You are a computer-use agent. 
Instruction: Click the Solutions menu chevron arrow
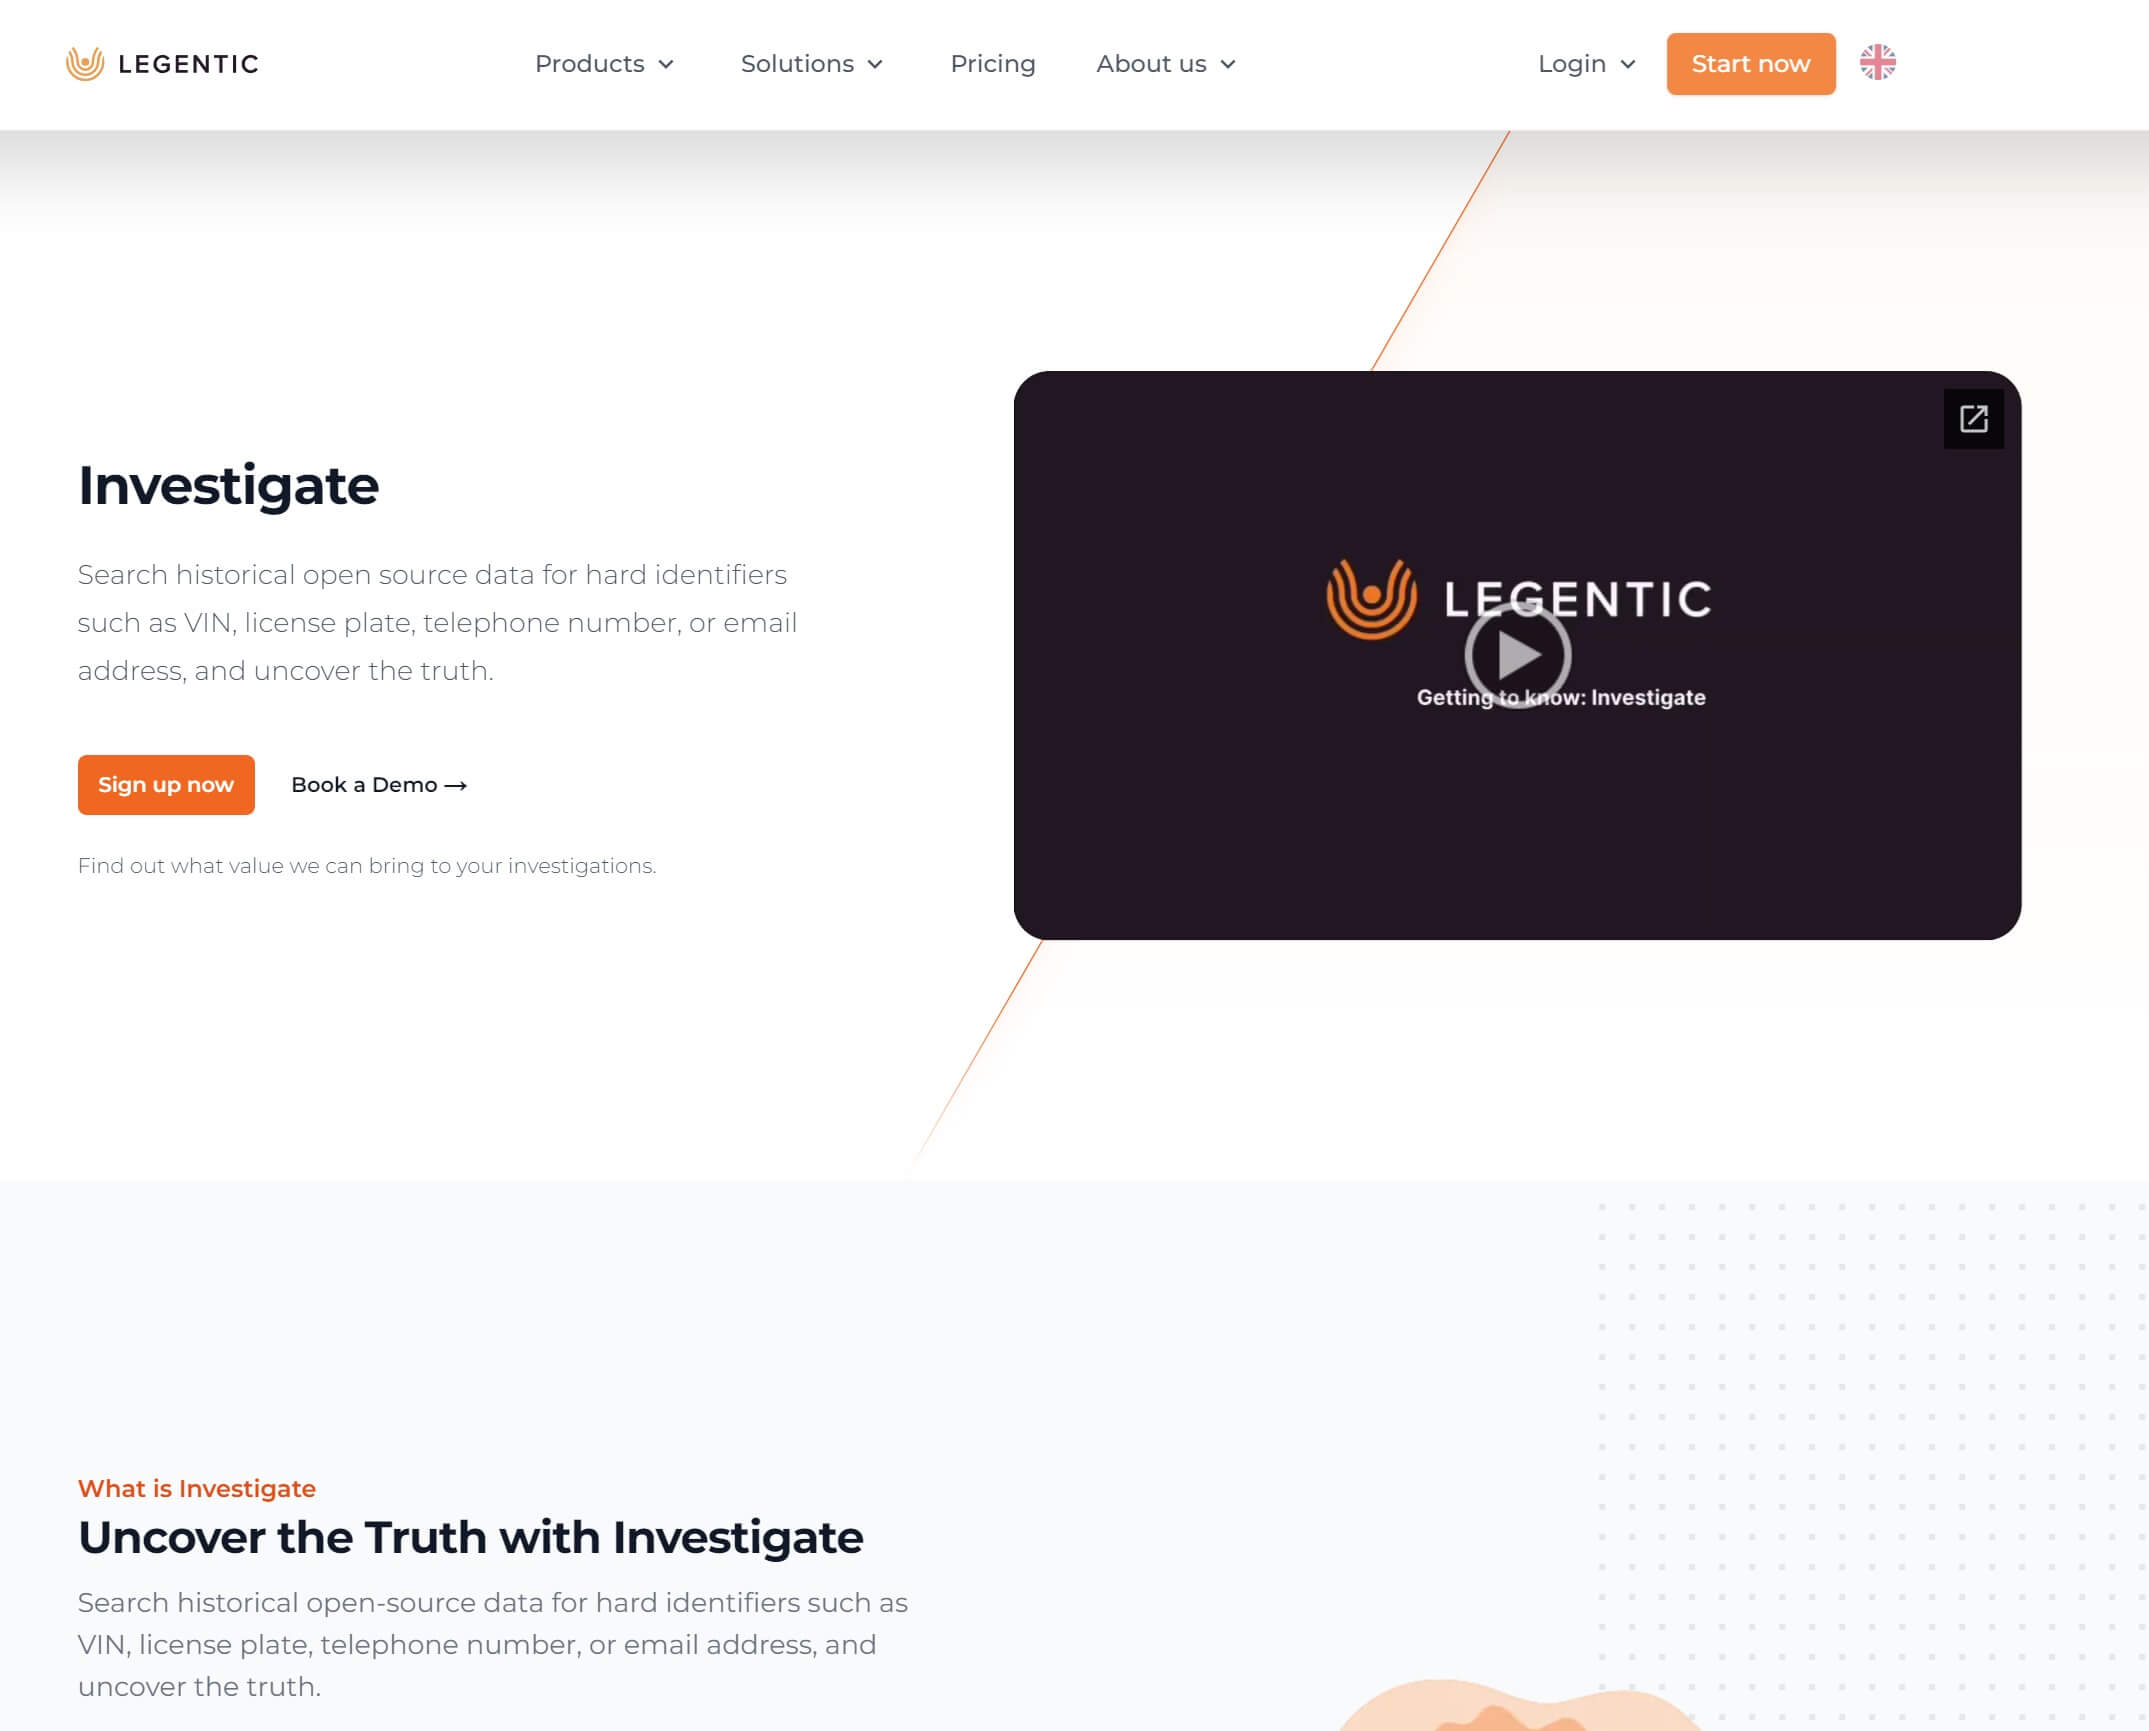coord(876,64)
